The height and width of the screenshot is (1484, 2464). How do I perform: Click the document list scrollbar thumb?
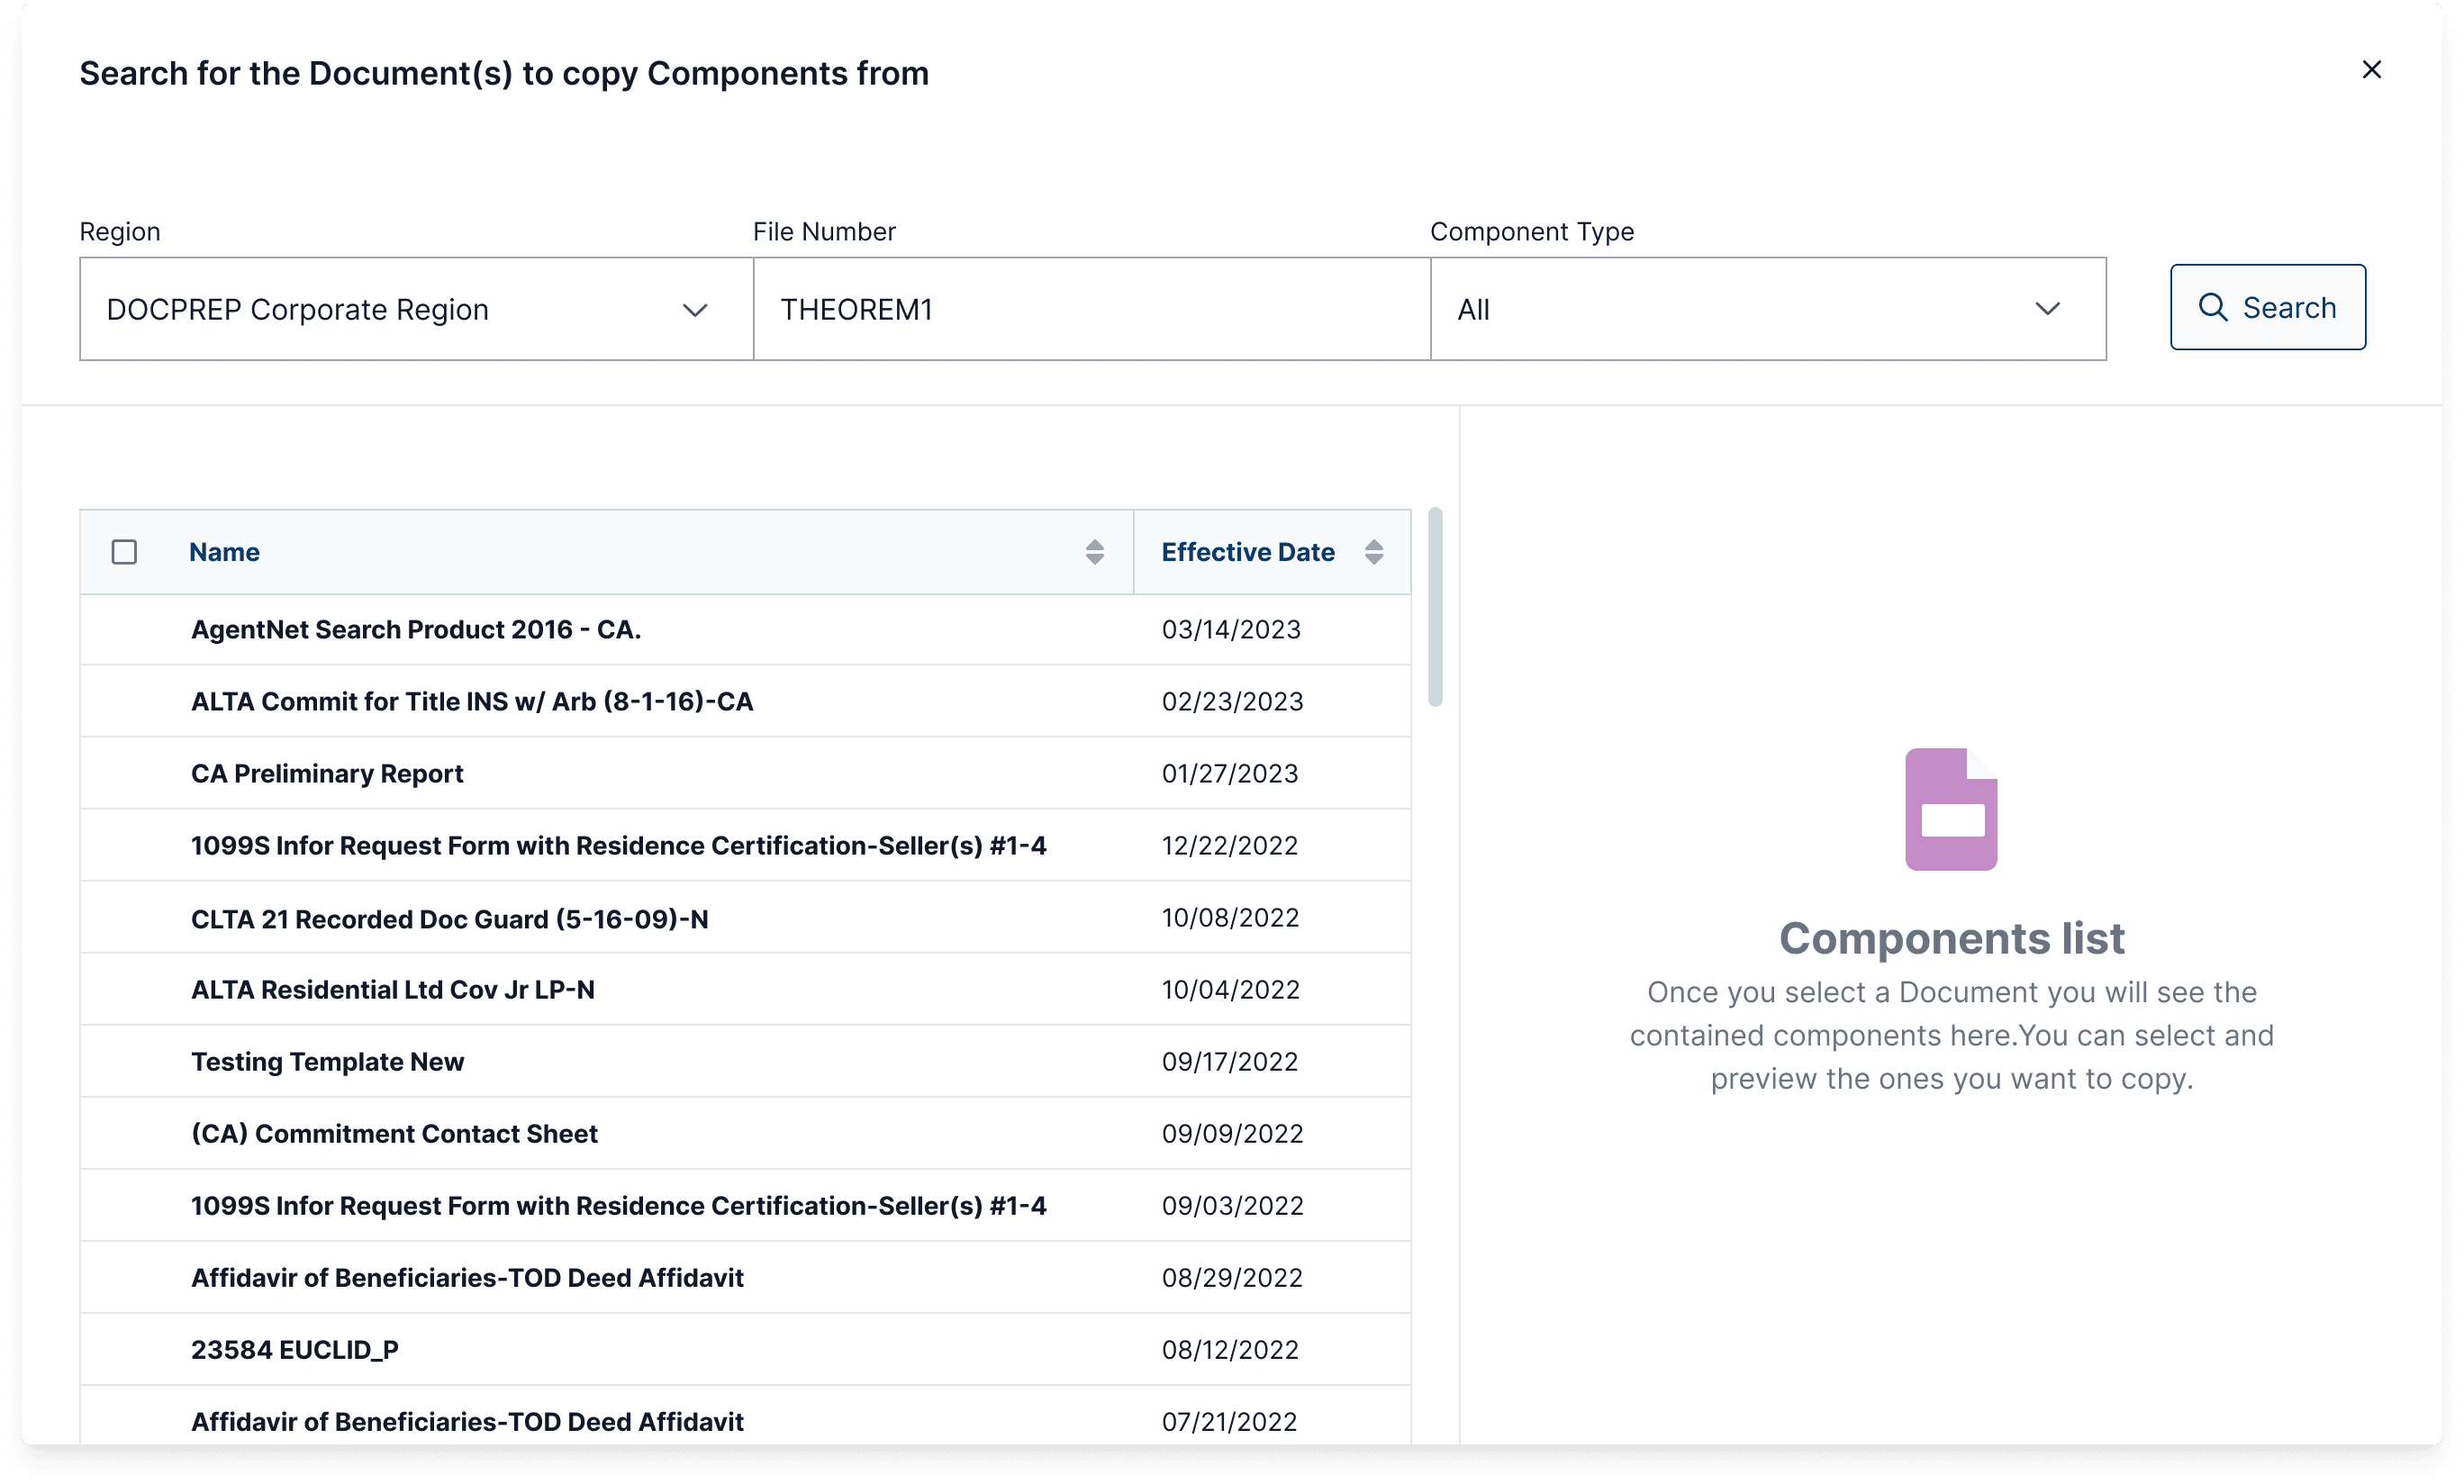point(1435,608)
